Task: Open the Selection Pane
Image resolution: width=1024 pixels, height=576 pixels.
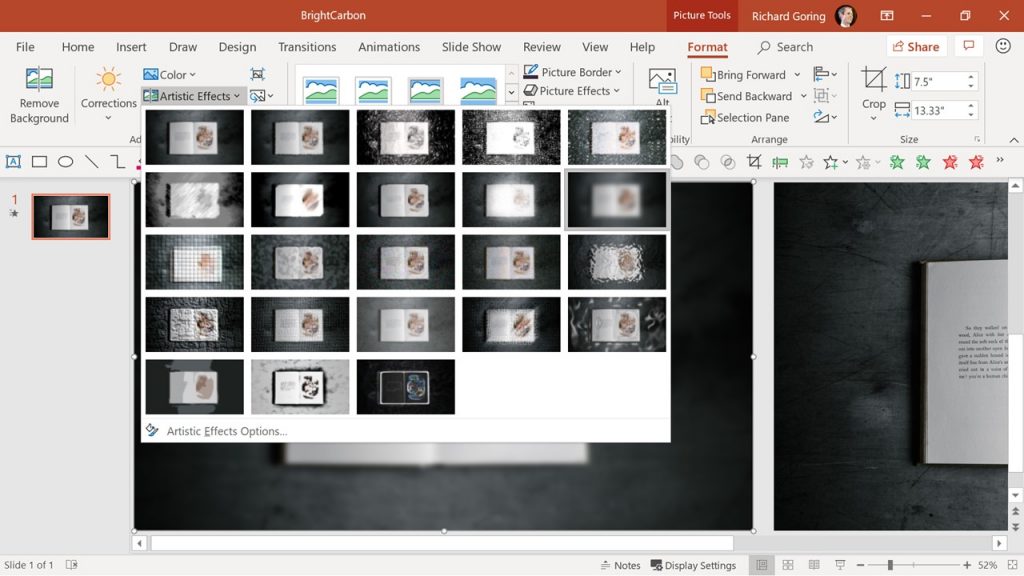Action: click(x=745, y=117)
